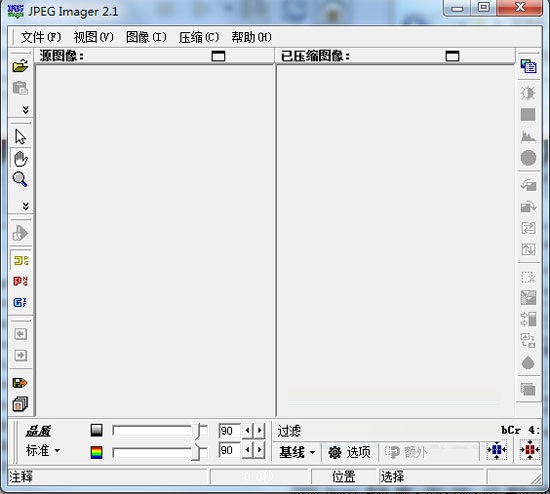Click the 选择 selection status bar cell
The image size is (550, 494).
click(432, 476)
